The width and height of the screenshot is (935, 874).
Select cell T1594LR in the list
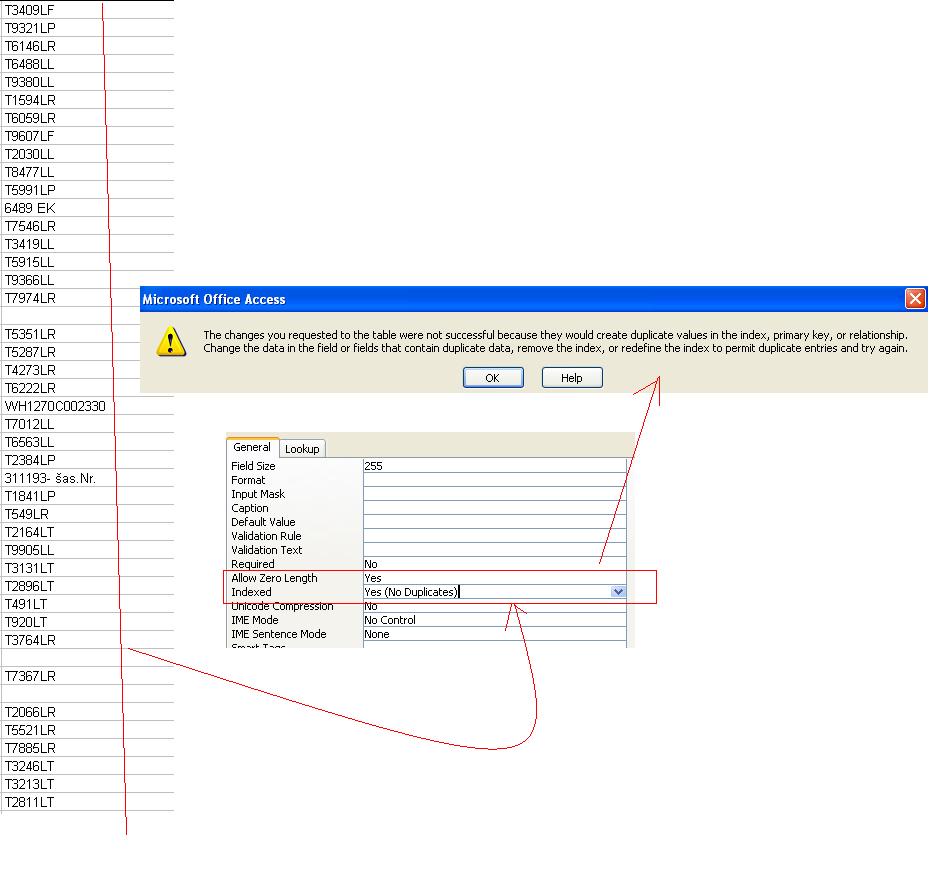pyautogui.click(x=88, y=100)
